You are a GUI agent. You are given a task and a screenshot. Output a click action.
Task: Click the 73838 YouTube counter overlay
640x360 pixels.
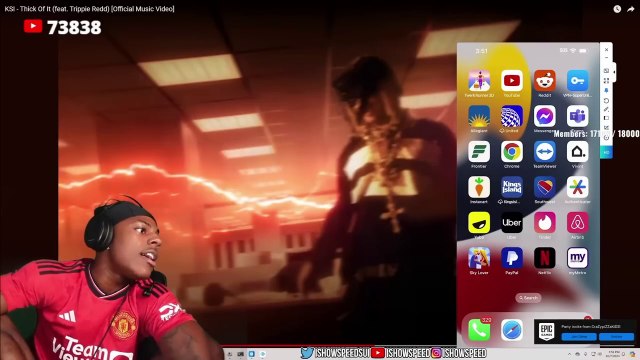[x=62, y=27]
